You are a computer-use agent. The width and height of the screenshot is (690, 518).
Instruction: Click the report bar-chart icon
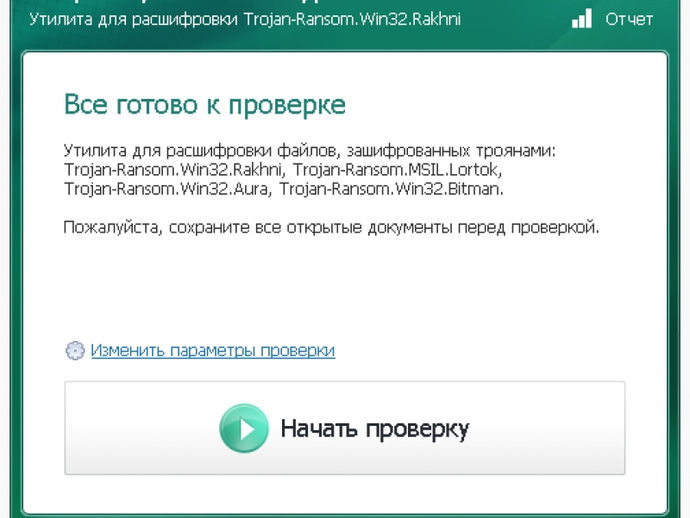(x=582, y=19)
